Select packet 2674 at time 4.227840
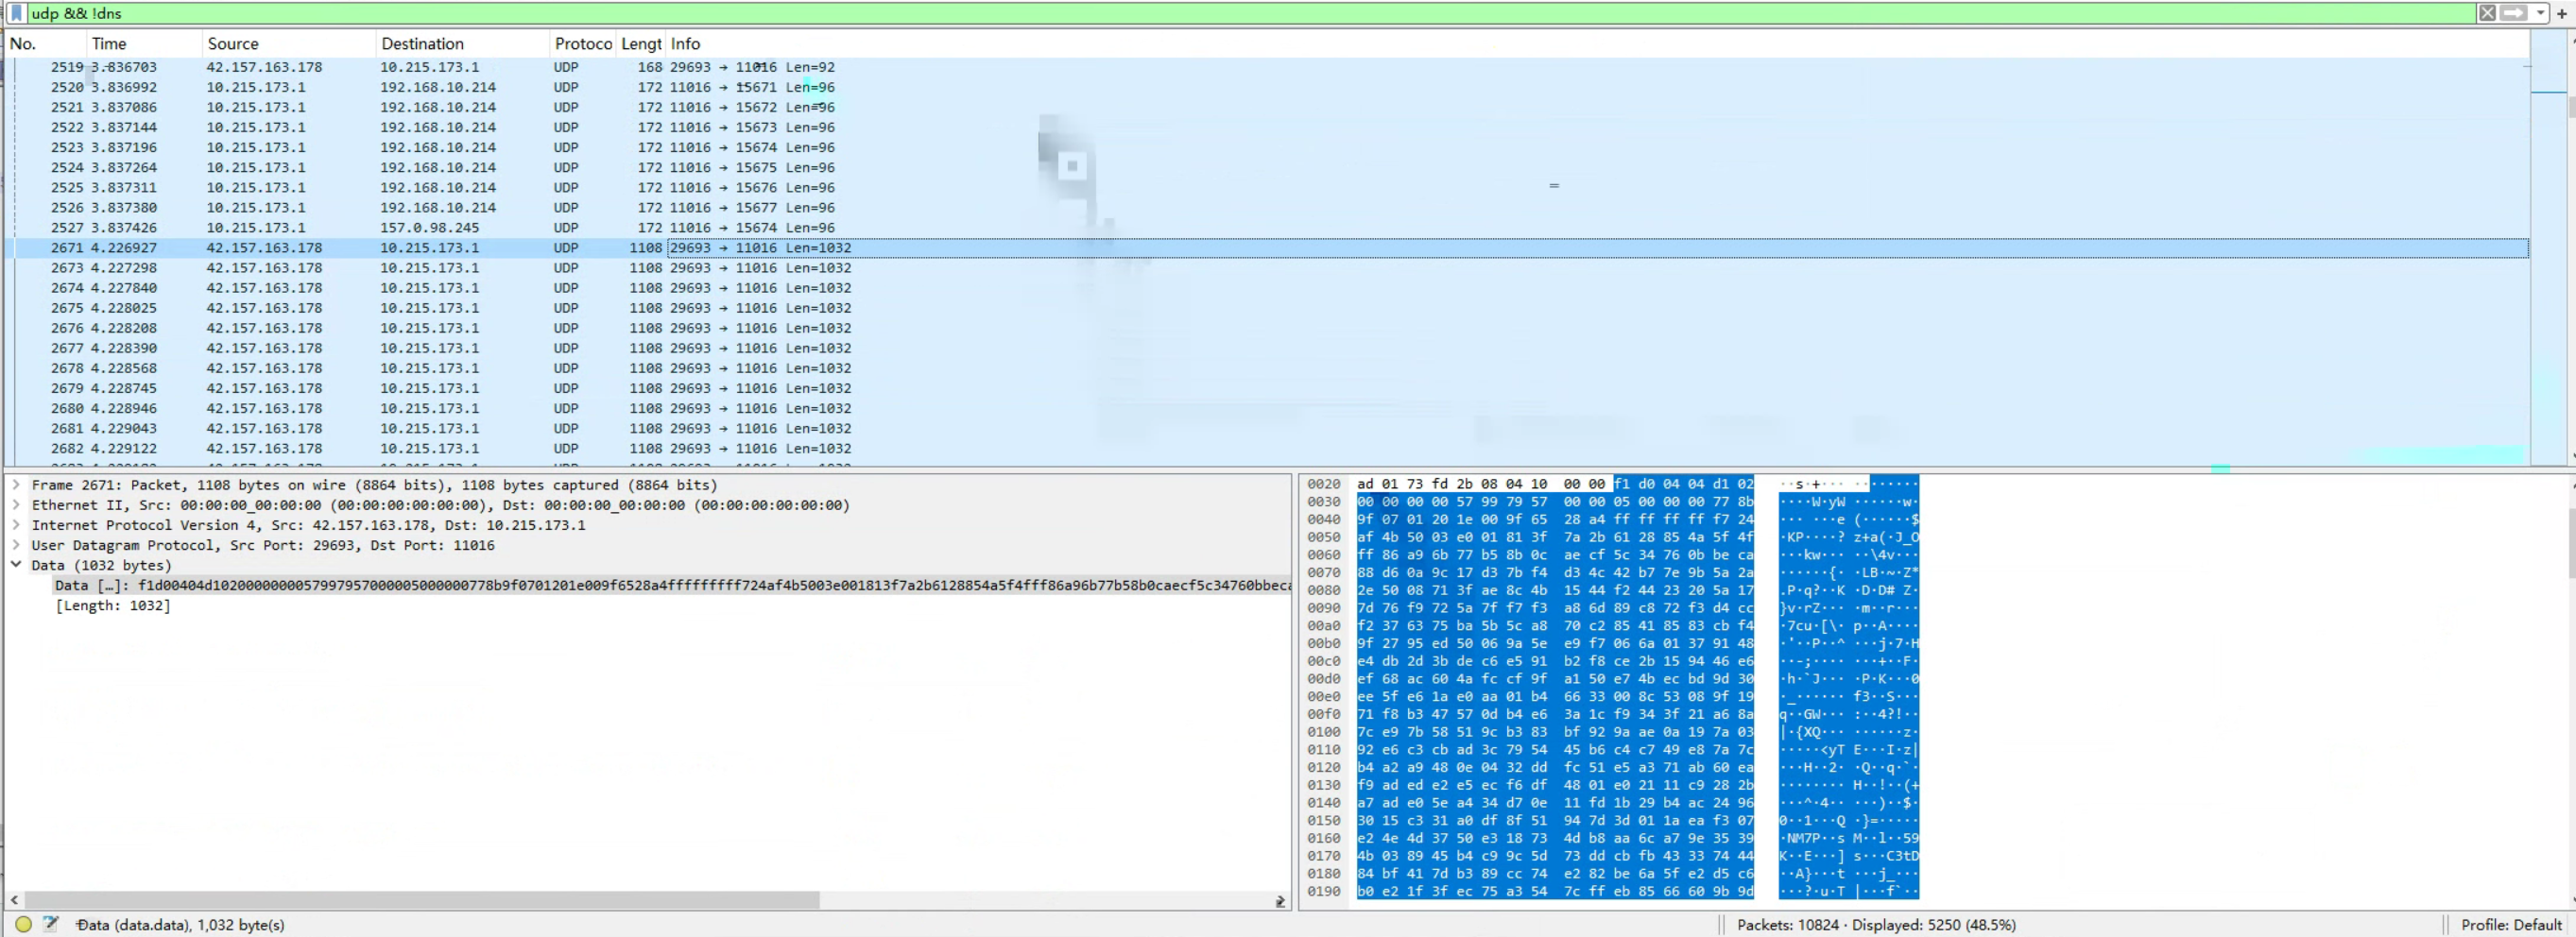The image size is (2576, 937). click(x=1266, y=288)
